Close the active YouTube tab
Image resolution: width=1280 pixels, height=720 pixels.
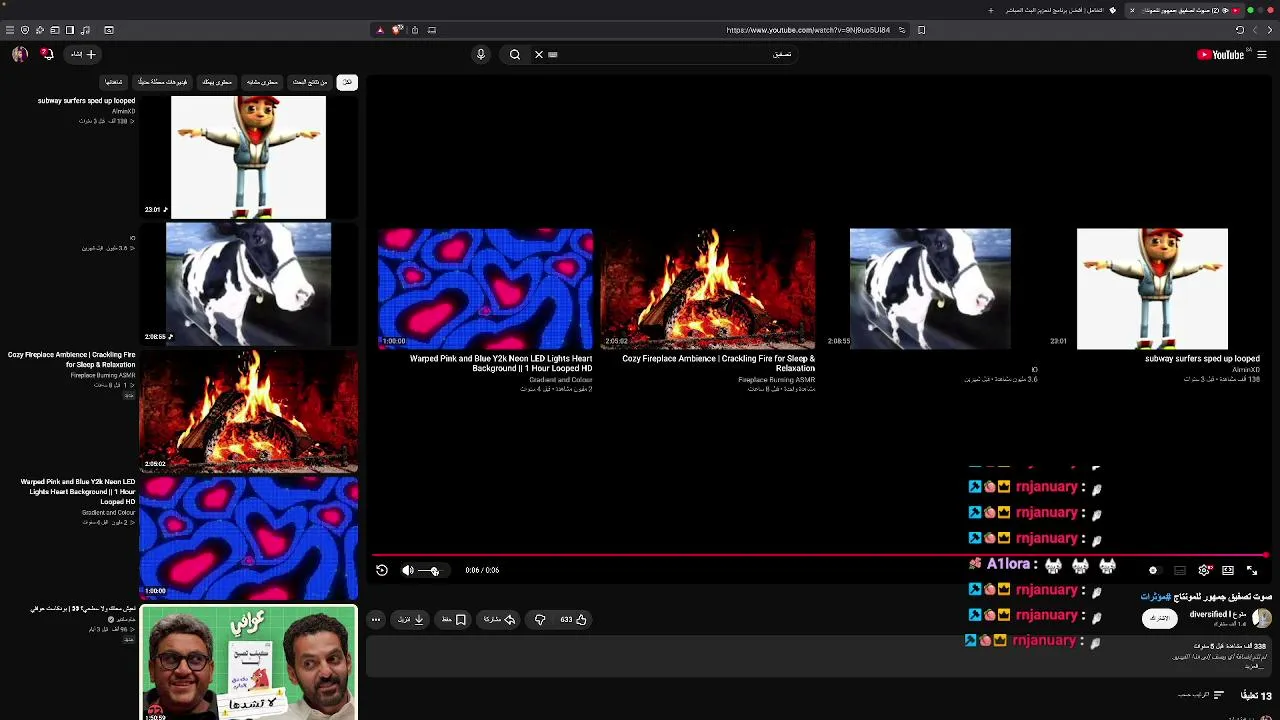[x=1132, y=10]
